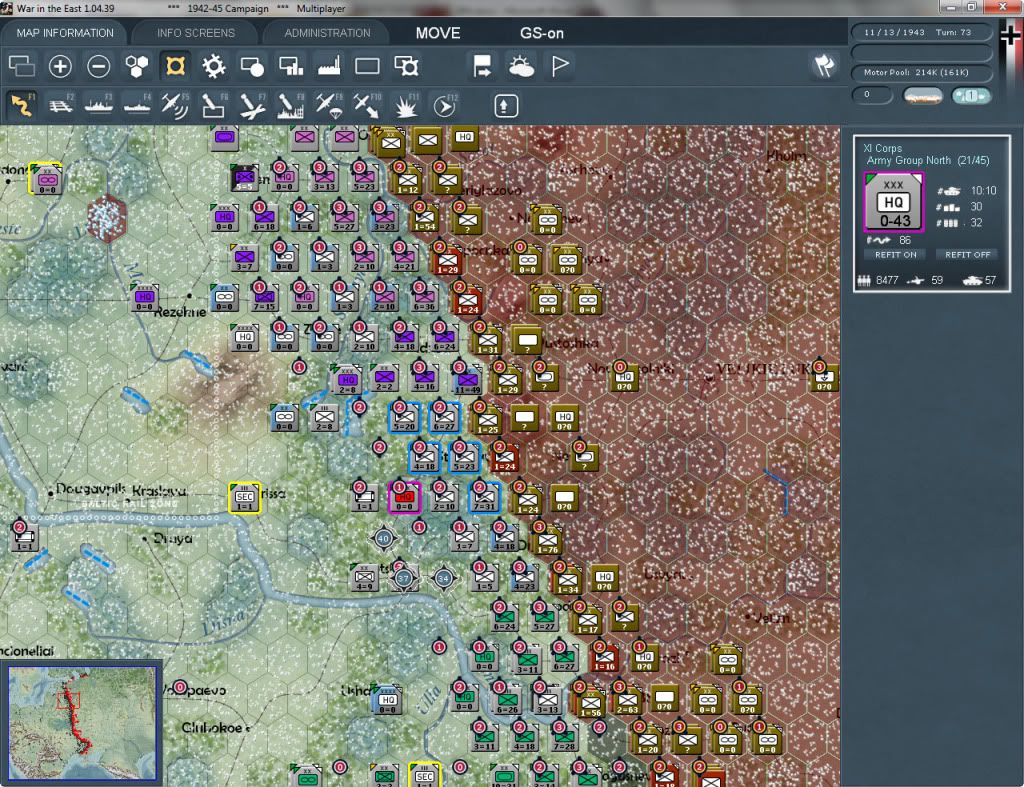Click the airbase marker numbered 34
Viewport: 1024px width, 787px height.
[x=444, y=578]
